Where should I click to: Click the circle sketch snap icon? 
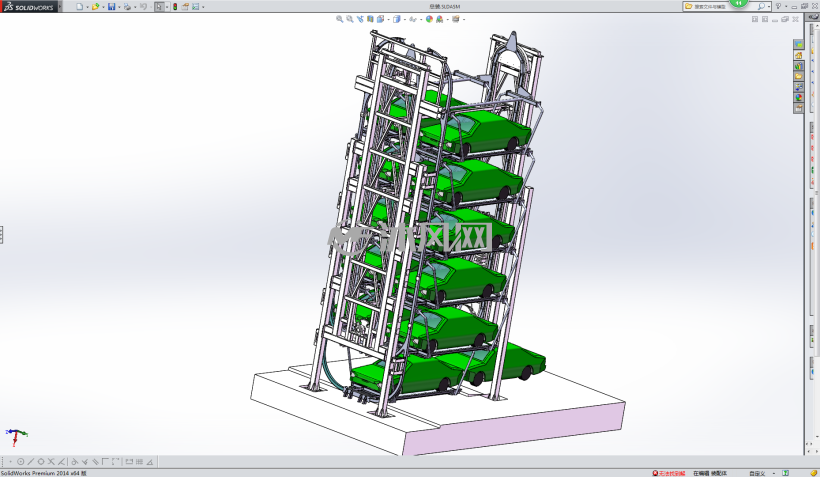pos(20,462)
